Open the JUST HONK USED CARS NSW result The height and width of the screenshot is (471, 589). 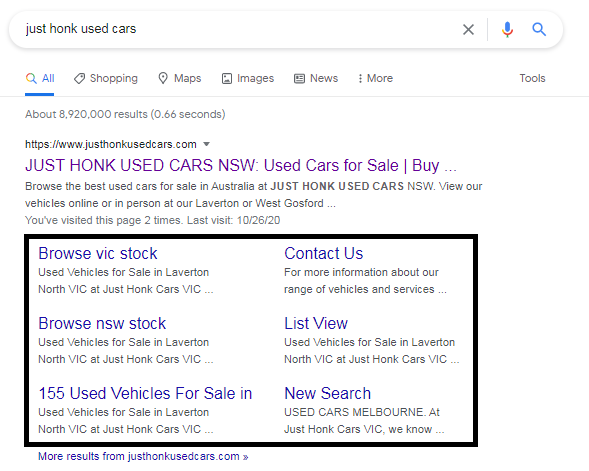coord(241,165)
